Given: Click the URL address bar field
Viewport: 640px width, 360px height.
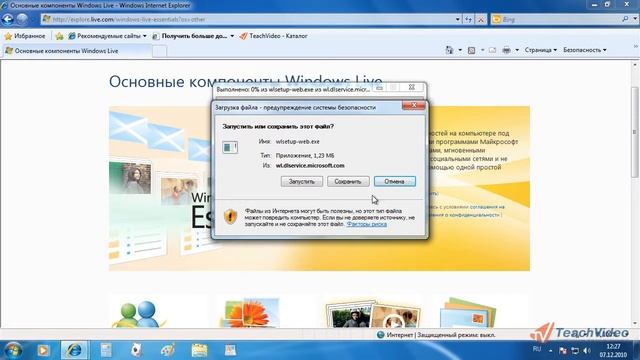Looking at the screenshot, I should point(248,19).
